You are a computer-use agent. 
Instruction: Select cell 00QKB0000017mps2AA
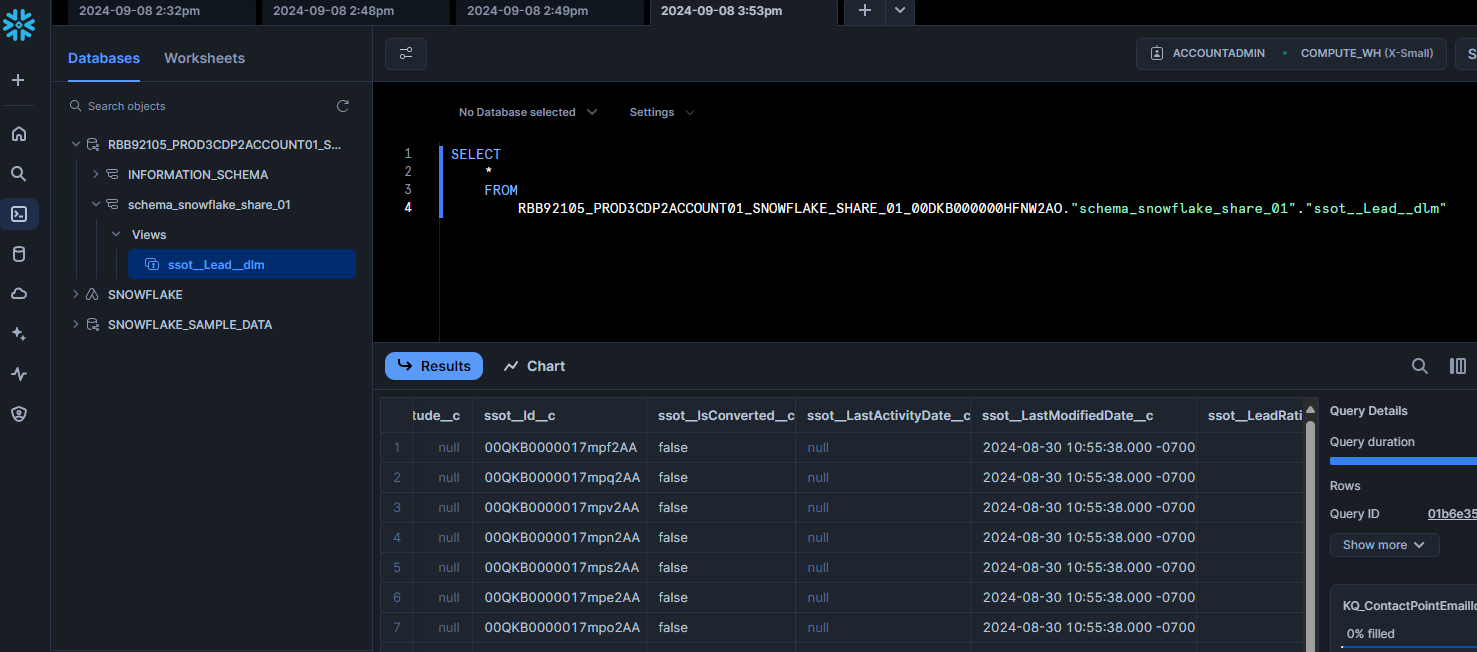point(560,567)
